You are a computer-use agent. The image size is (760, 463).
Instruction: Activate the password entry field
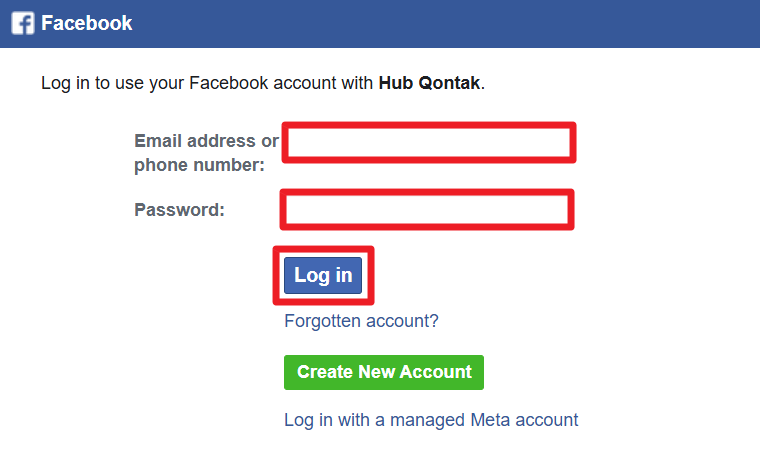pyautogui.click(x=428, y=210)
